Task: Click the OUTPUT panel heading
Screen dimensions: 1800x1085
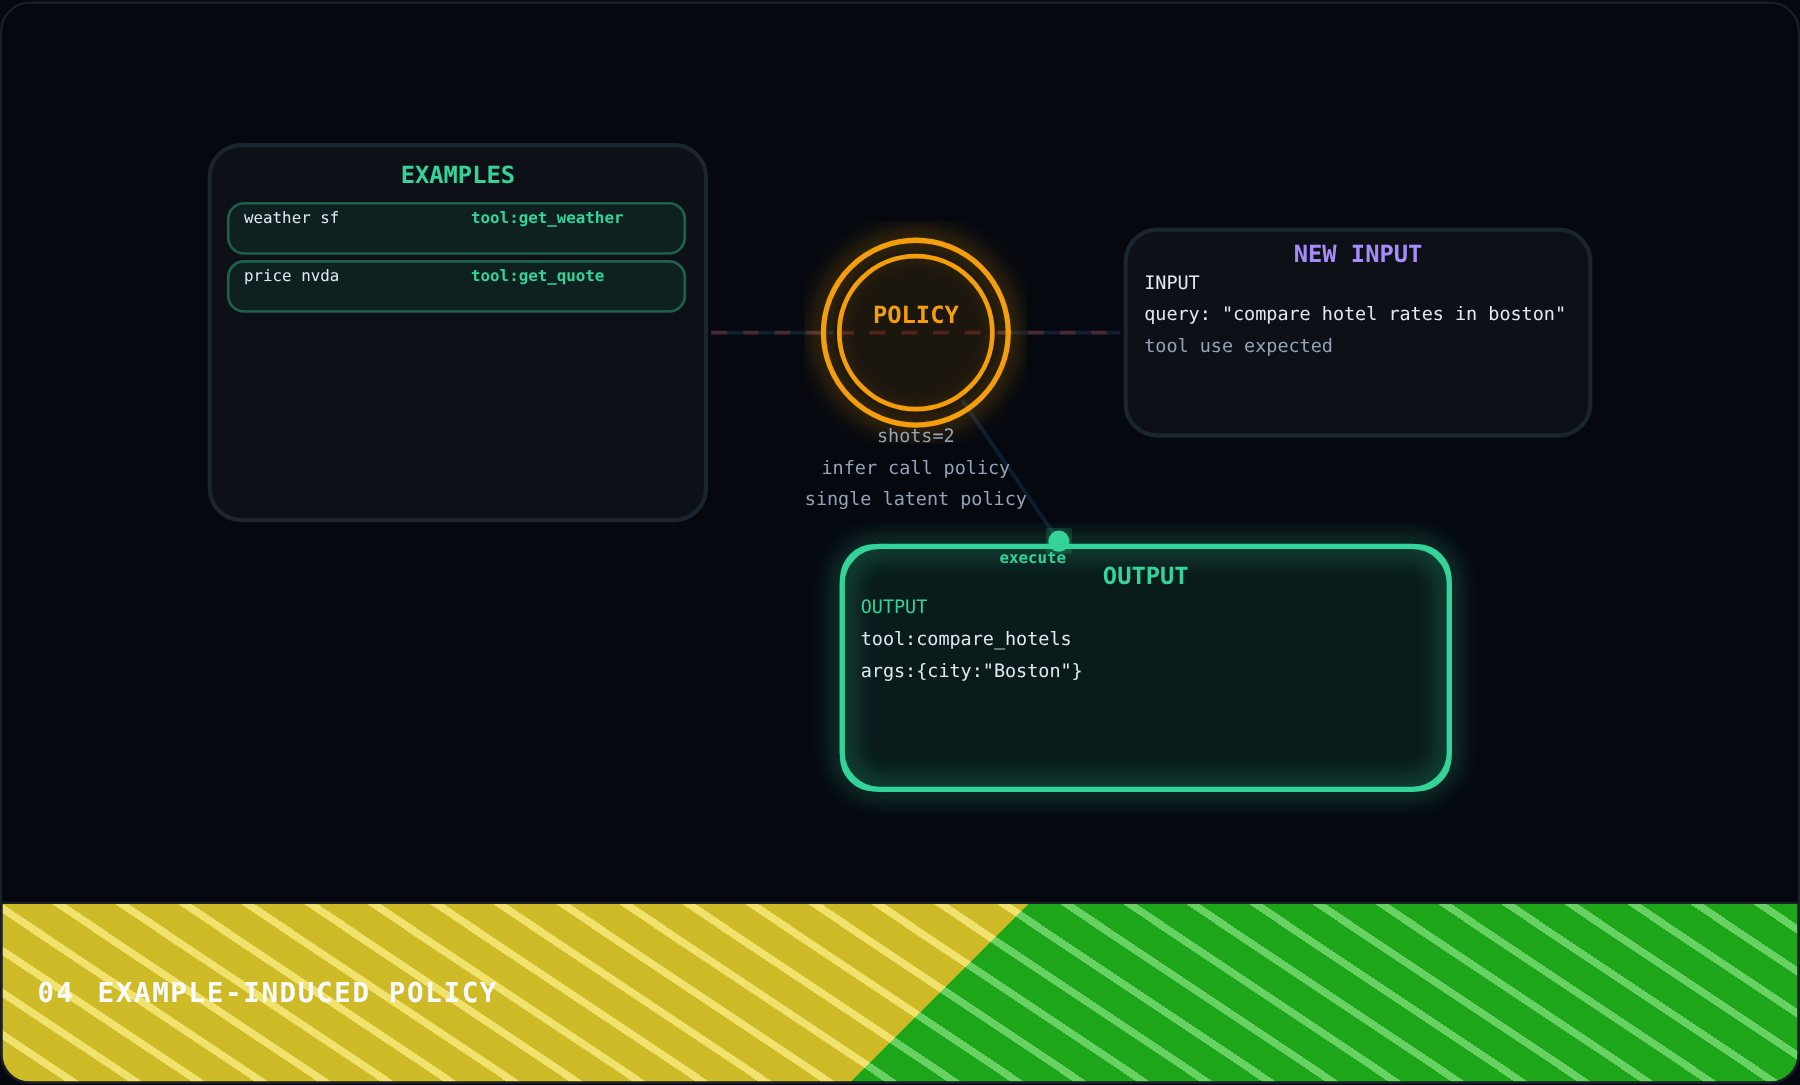Action: pyautogui.click(x=1145, y=576)
